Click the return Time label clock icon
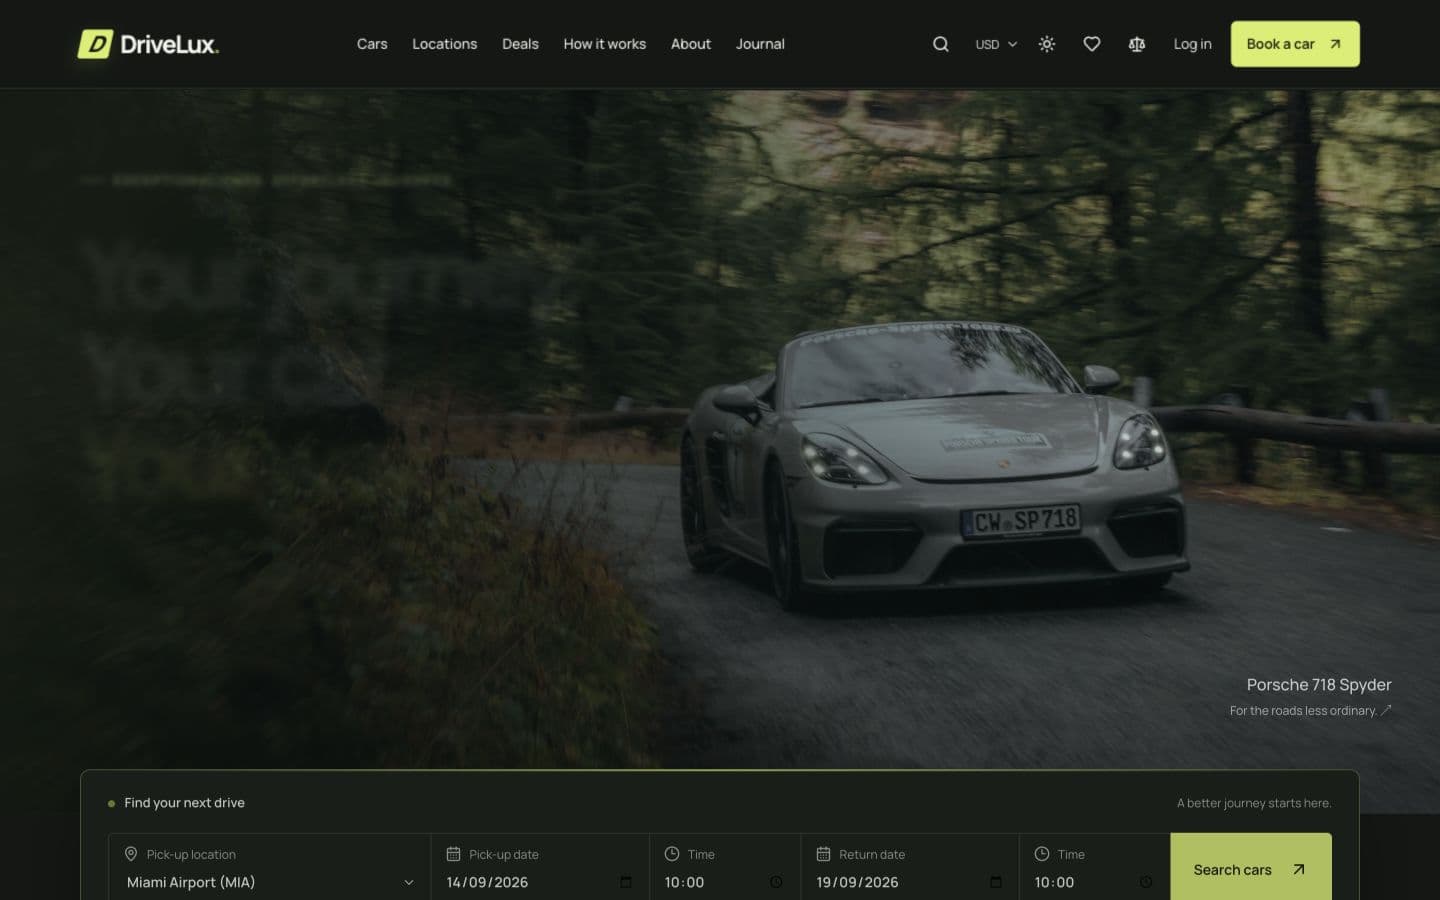1440x900 pixels. [x=1042, y=854]
